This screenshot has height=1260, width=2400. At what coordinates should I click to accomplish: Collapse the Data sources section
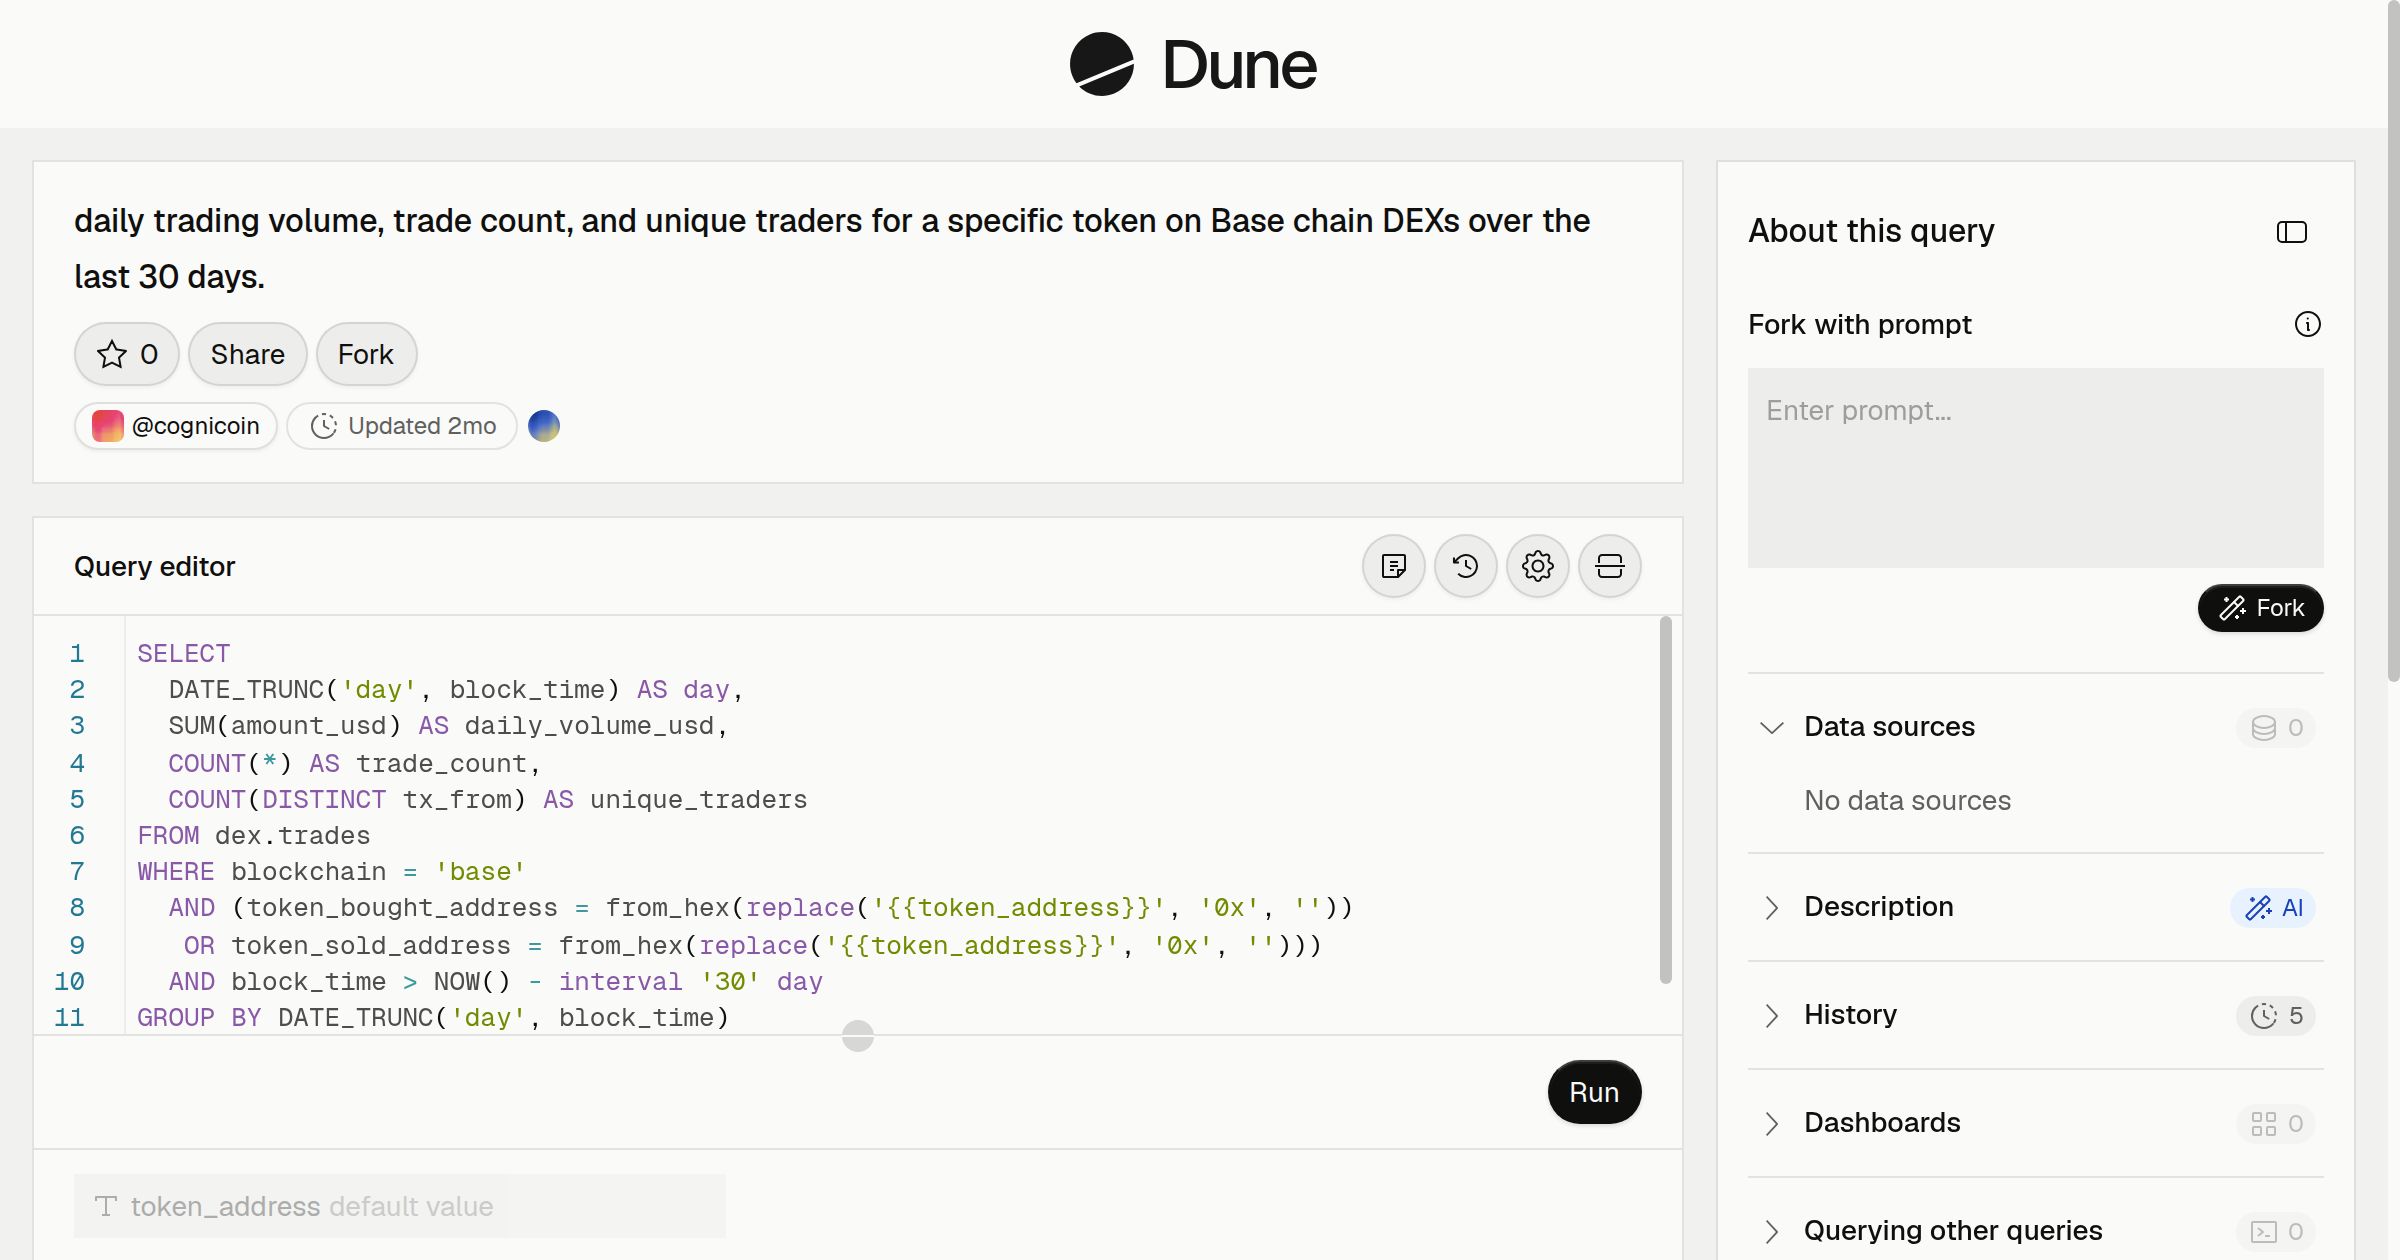coord(1771,727)
